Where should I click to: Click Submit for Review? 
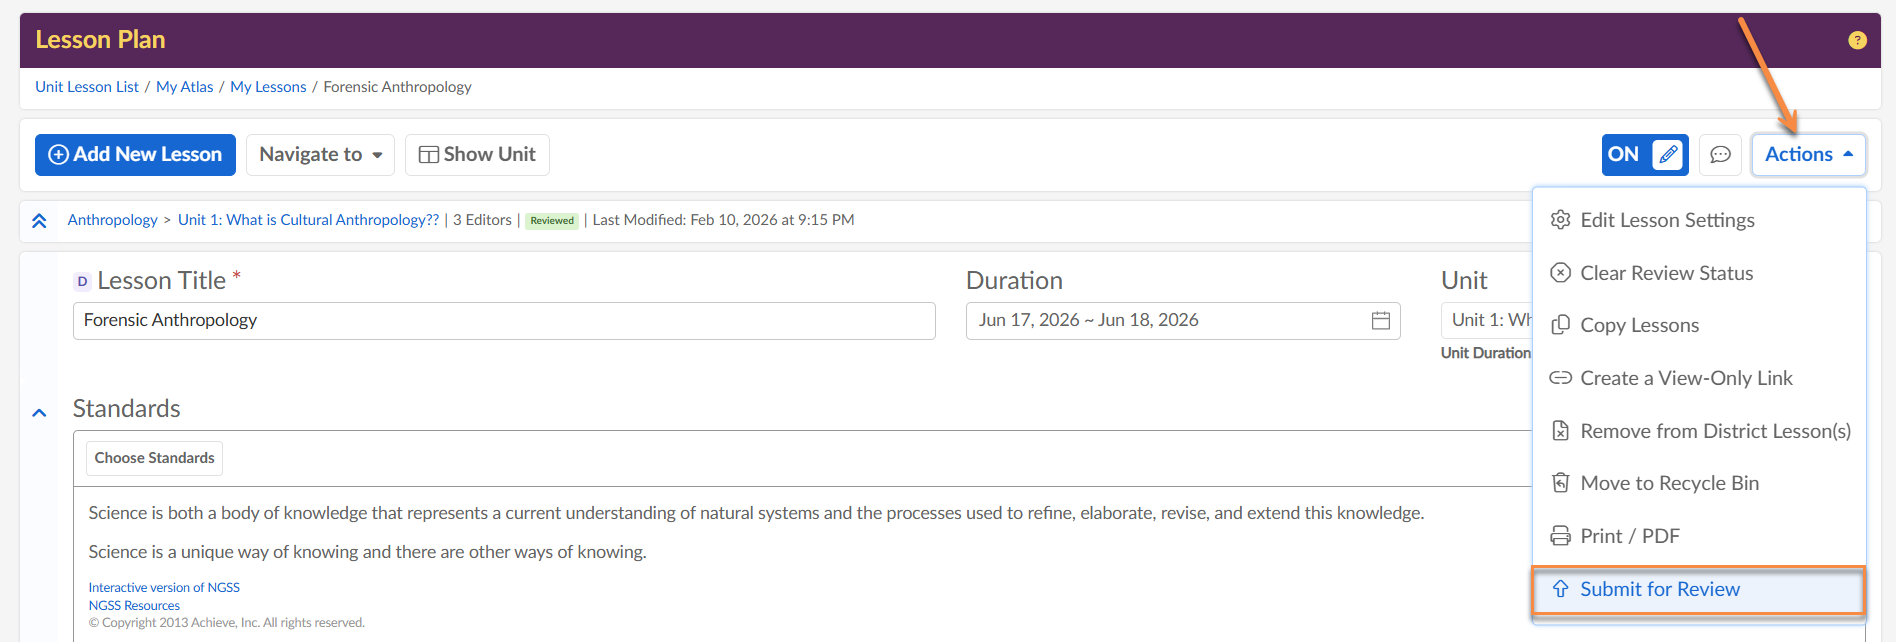point(1659,589)
